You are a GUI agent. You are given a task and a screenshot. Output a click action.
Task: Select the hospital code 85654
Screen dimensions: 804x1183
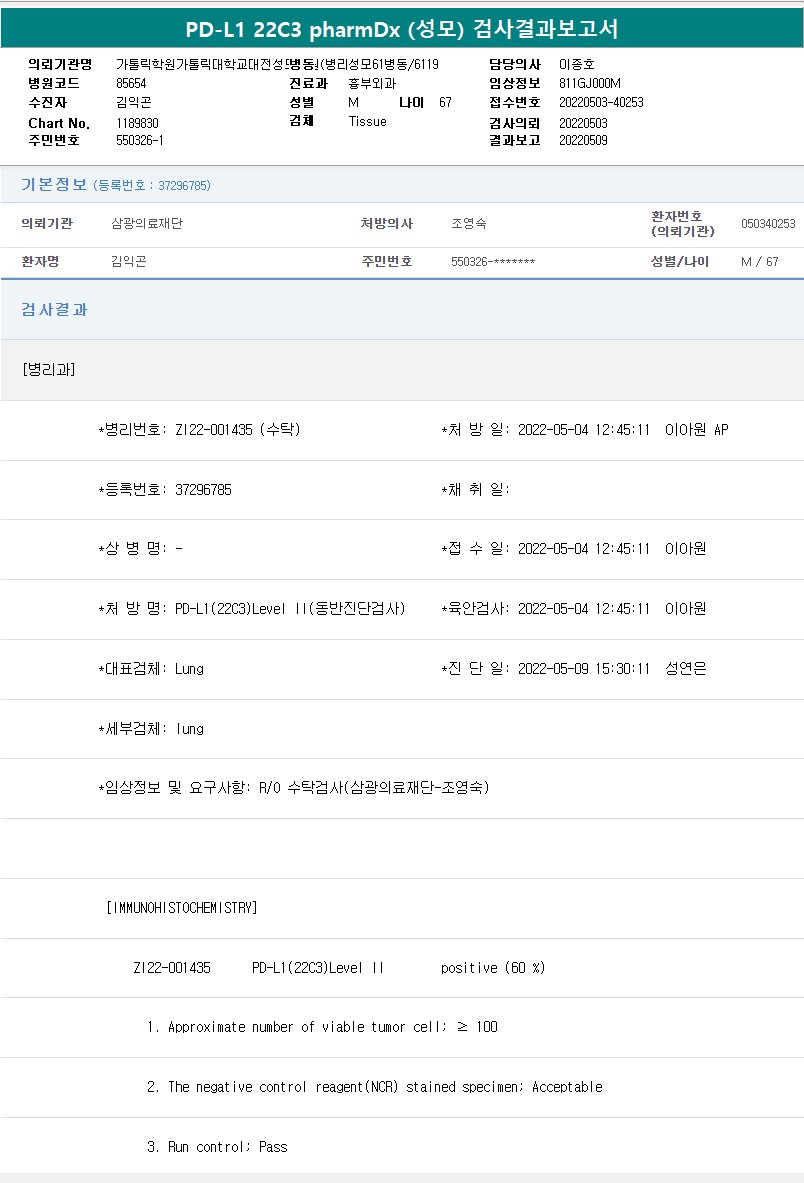click(131, 83)
